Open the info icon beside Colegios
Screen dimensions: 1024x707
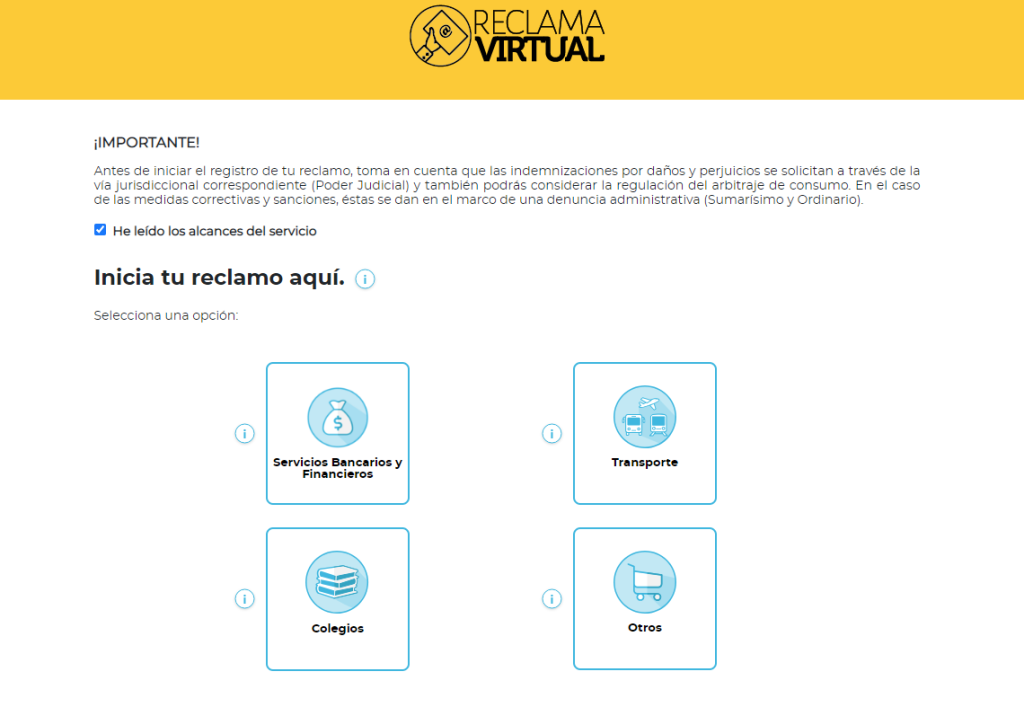coord(245,599)
